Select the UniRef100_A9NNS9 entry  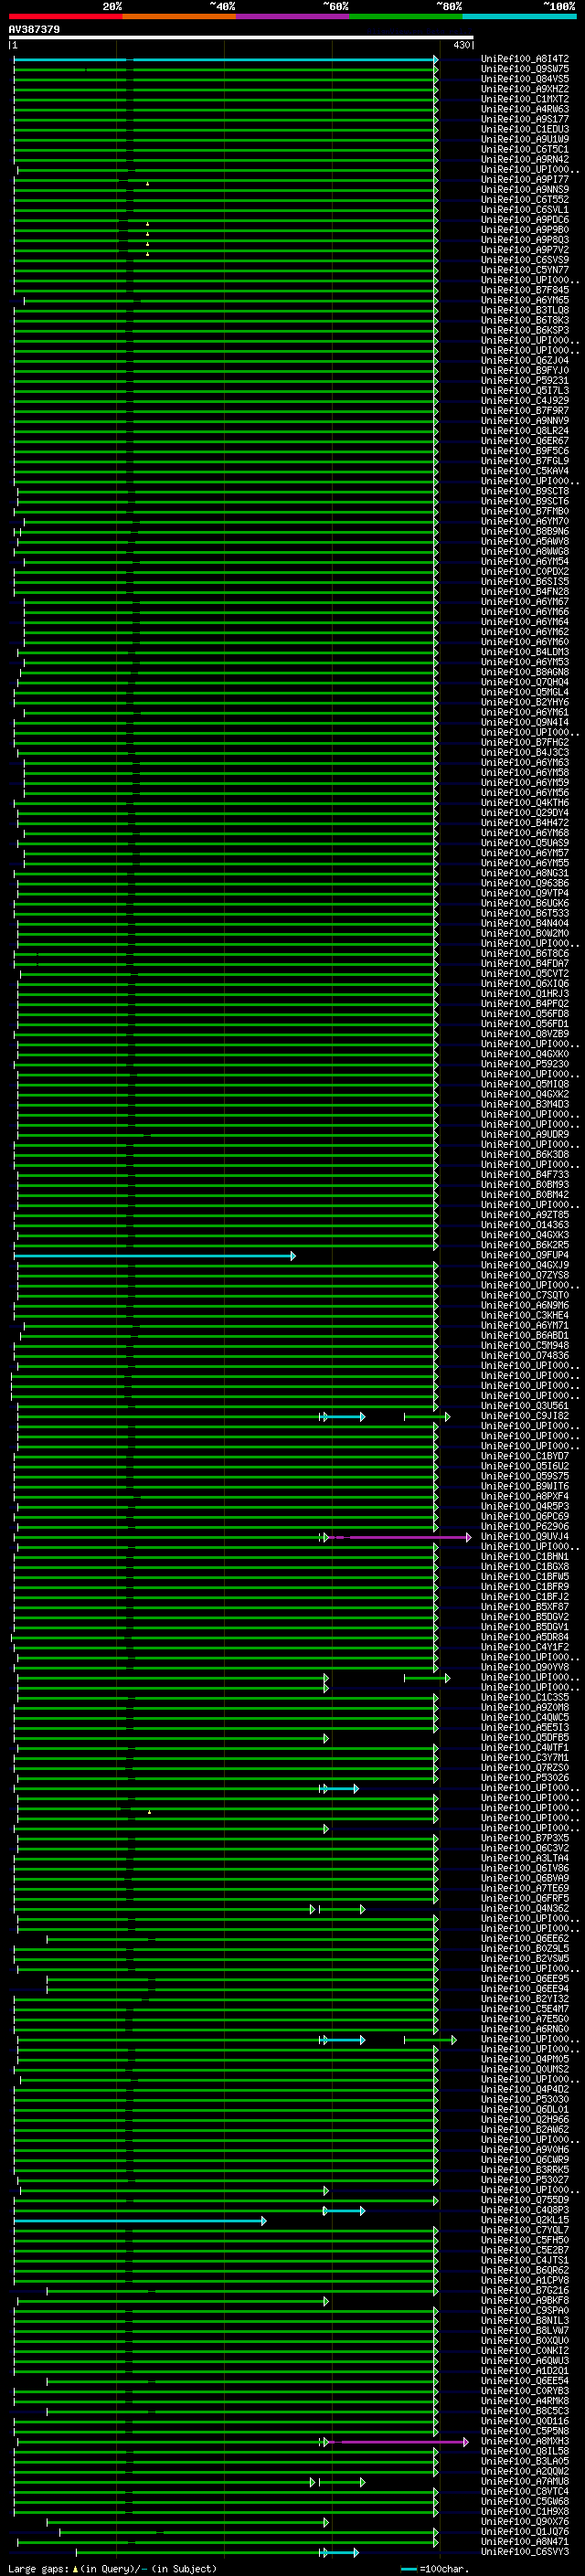click(525, 190)
